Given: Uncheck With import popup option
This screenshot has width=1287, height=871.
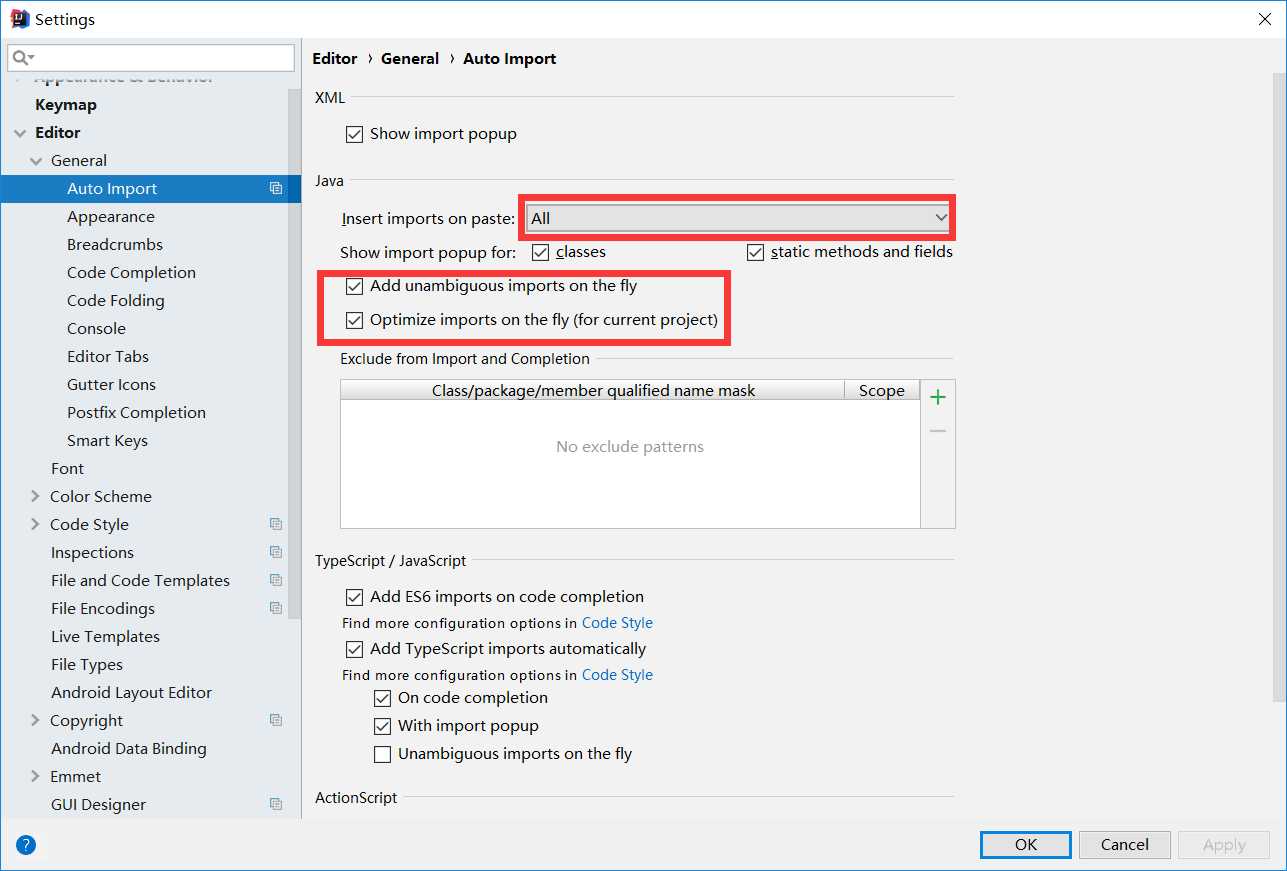Looking at the screenshot, I should [382, 726].
